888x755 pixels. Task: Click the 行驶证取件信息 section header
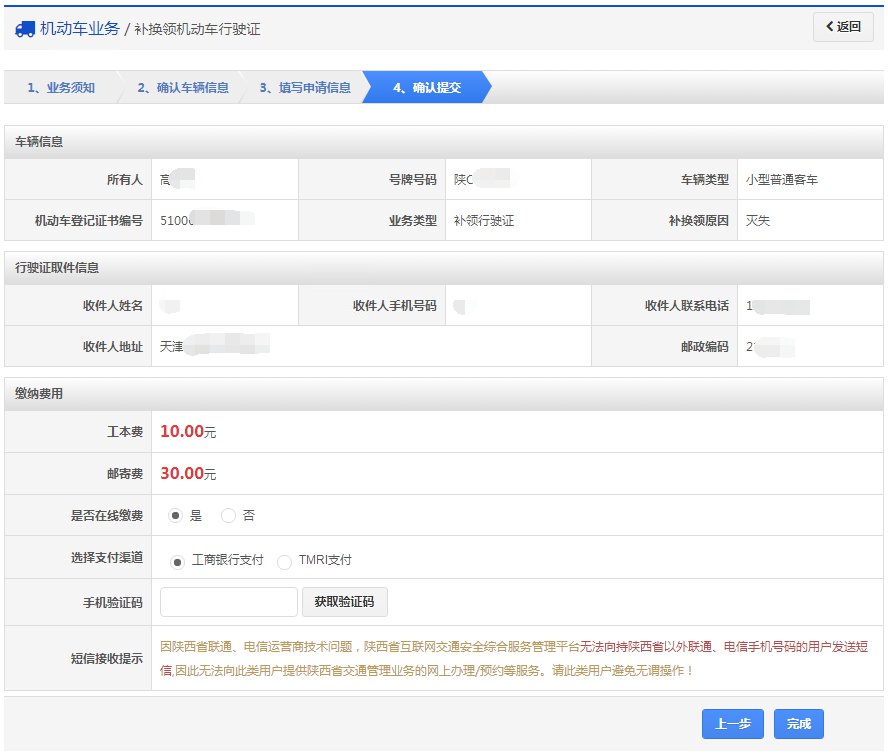57,268
